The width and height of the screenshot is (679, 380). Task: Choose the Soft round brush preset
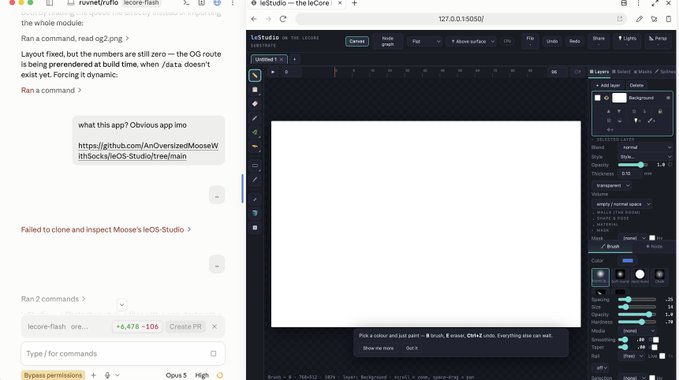click(x=620, y=277)
